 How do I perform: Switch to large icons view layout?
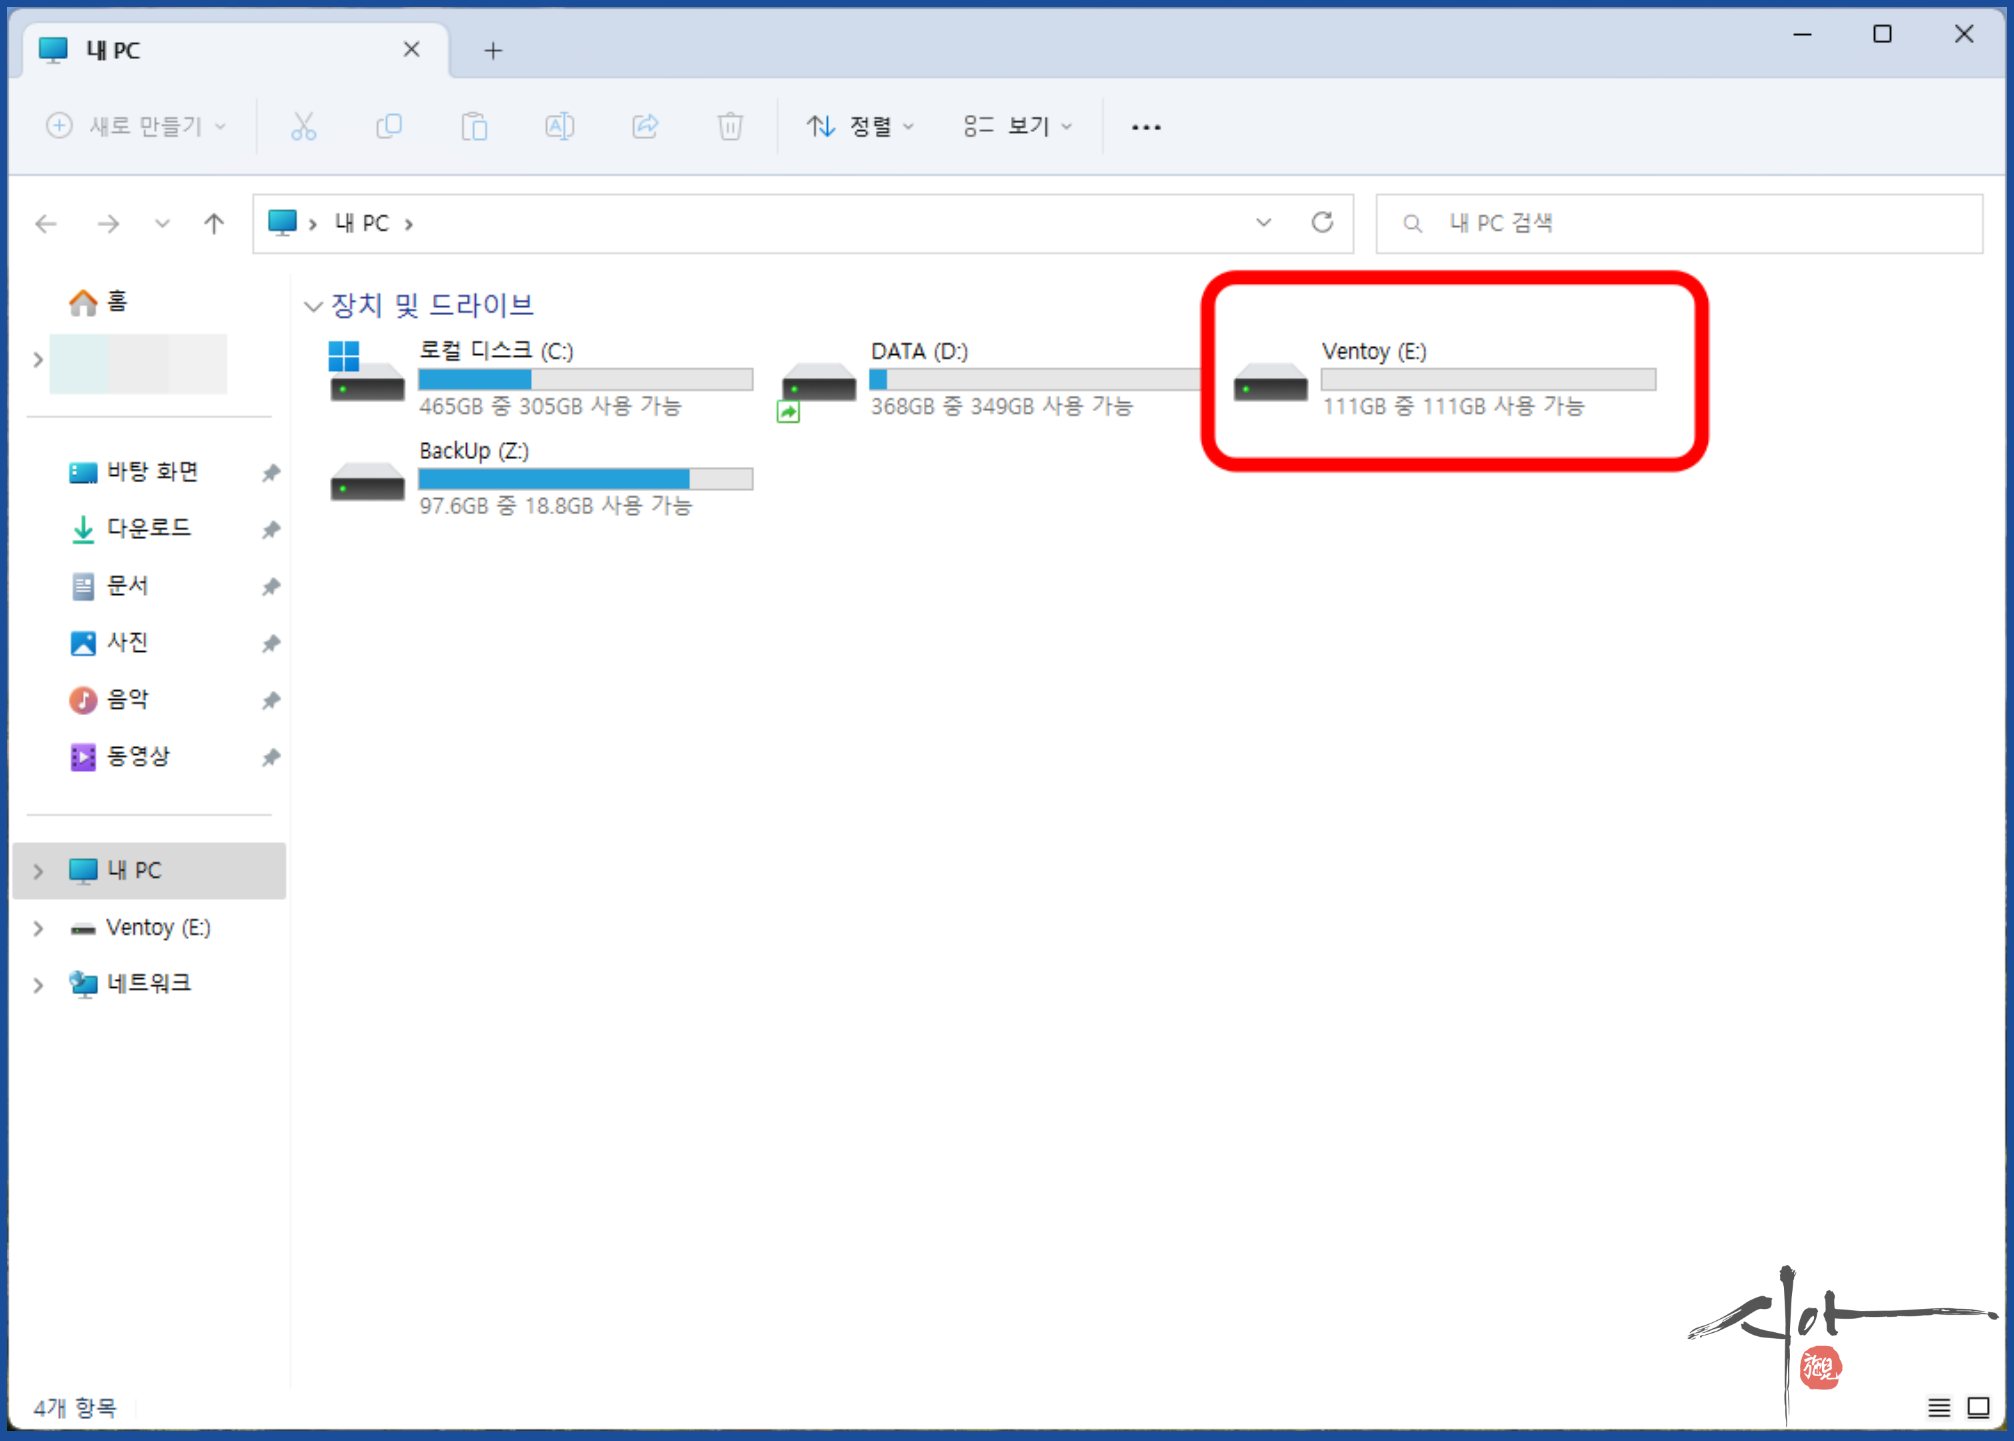click(x=1978, y=1407)
